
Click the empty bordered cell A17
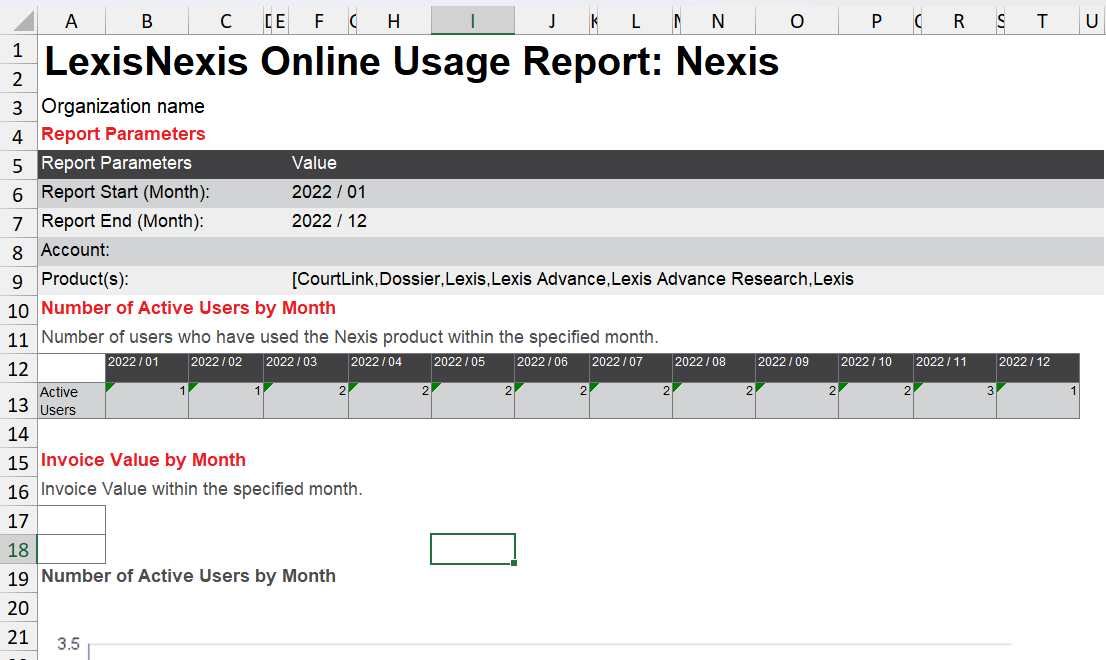71,520
